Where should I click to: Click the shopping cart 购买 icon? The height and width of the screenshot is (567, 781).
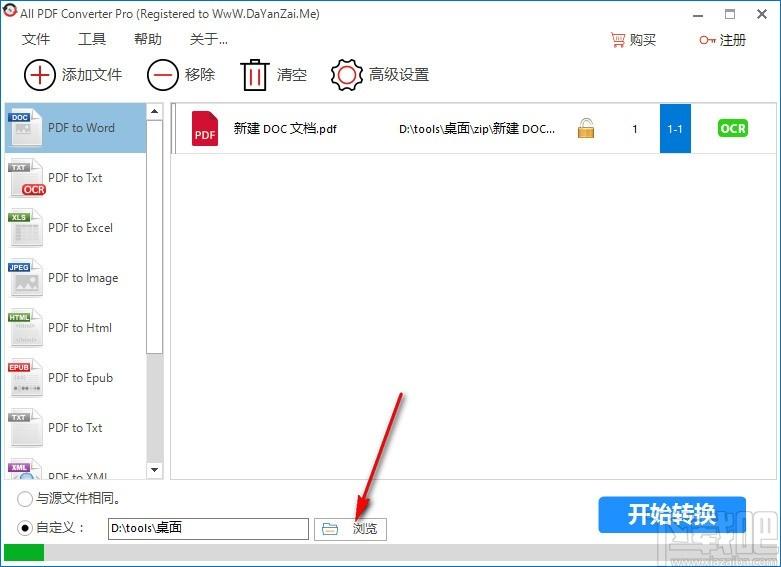point(618,40)
